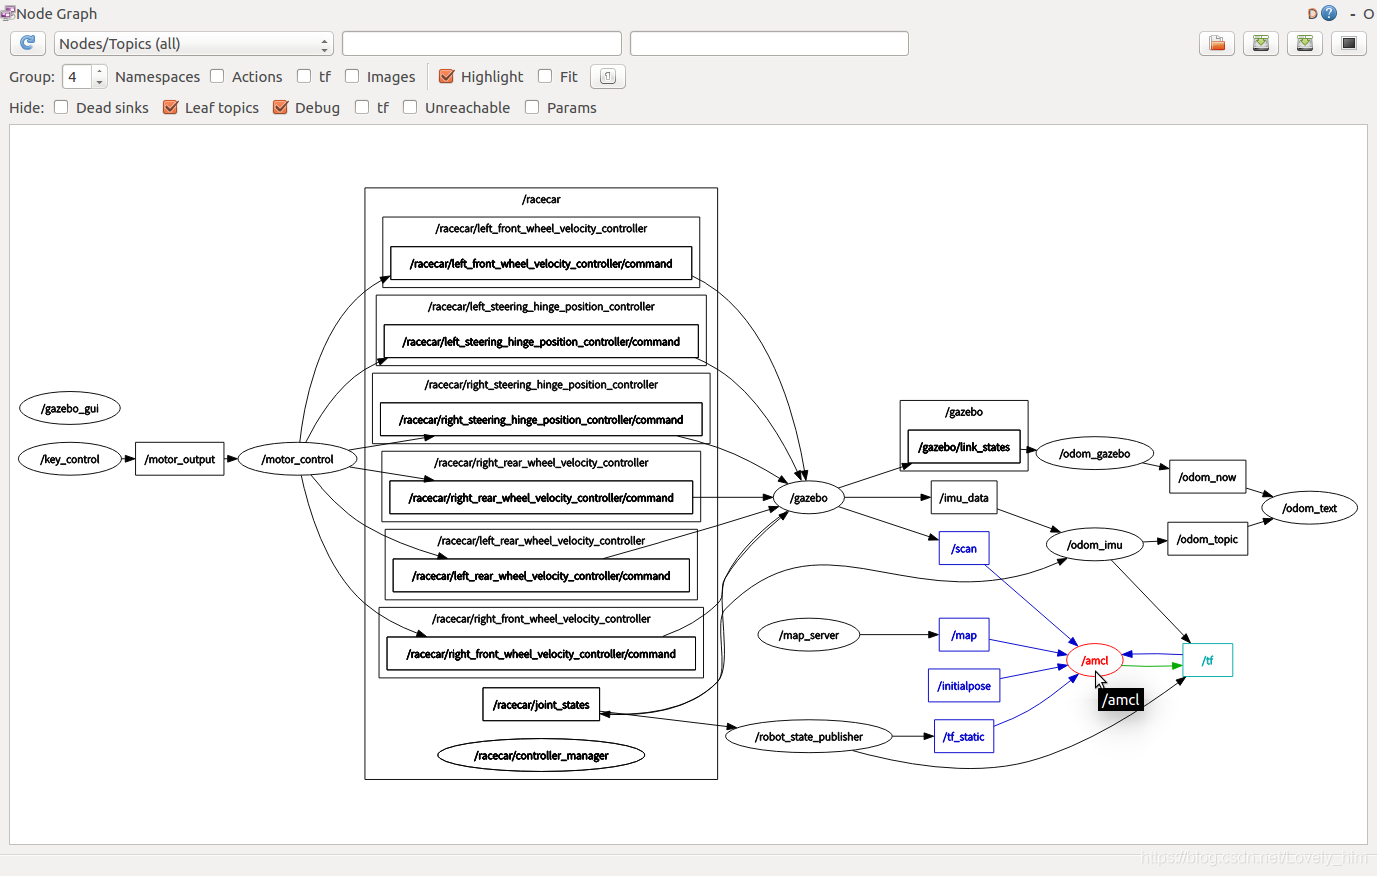The width and height of the screenshot is (1377, 876).
Task: Click the /racecar/joint_states topic box
Action: click(x=541, y=705)
